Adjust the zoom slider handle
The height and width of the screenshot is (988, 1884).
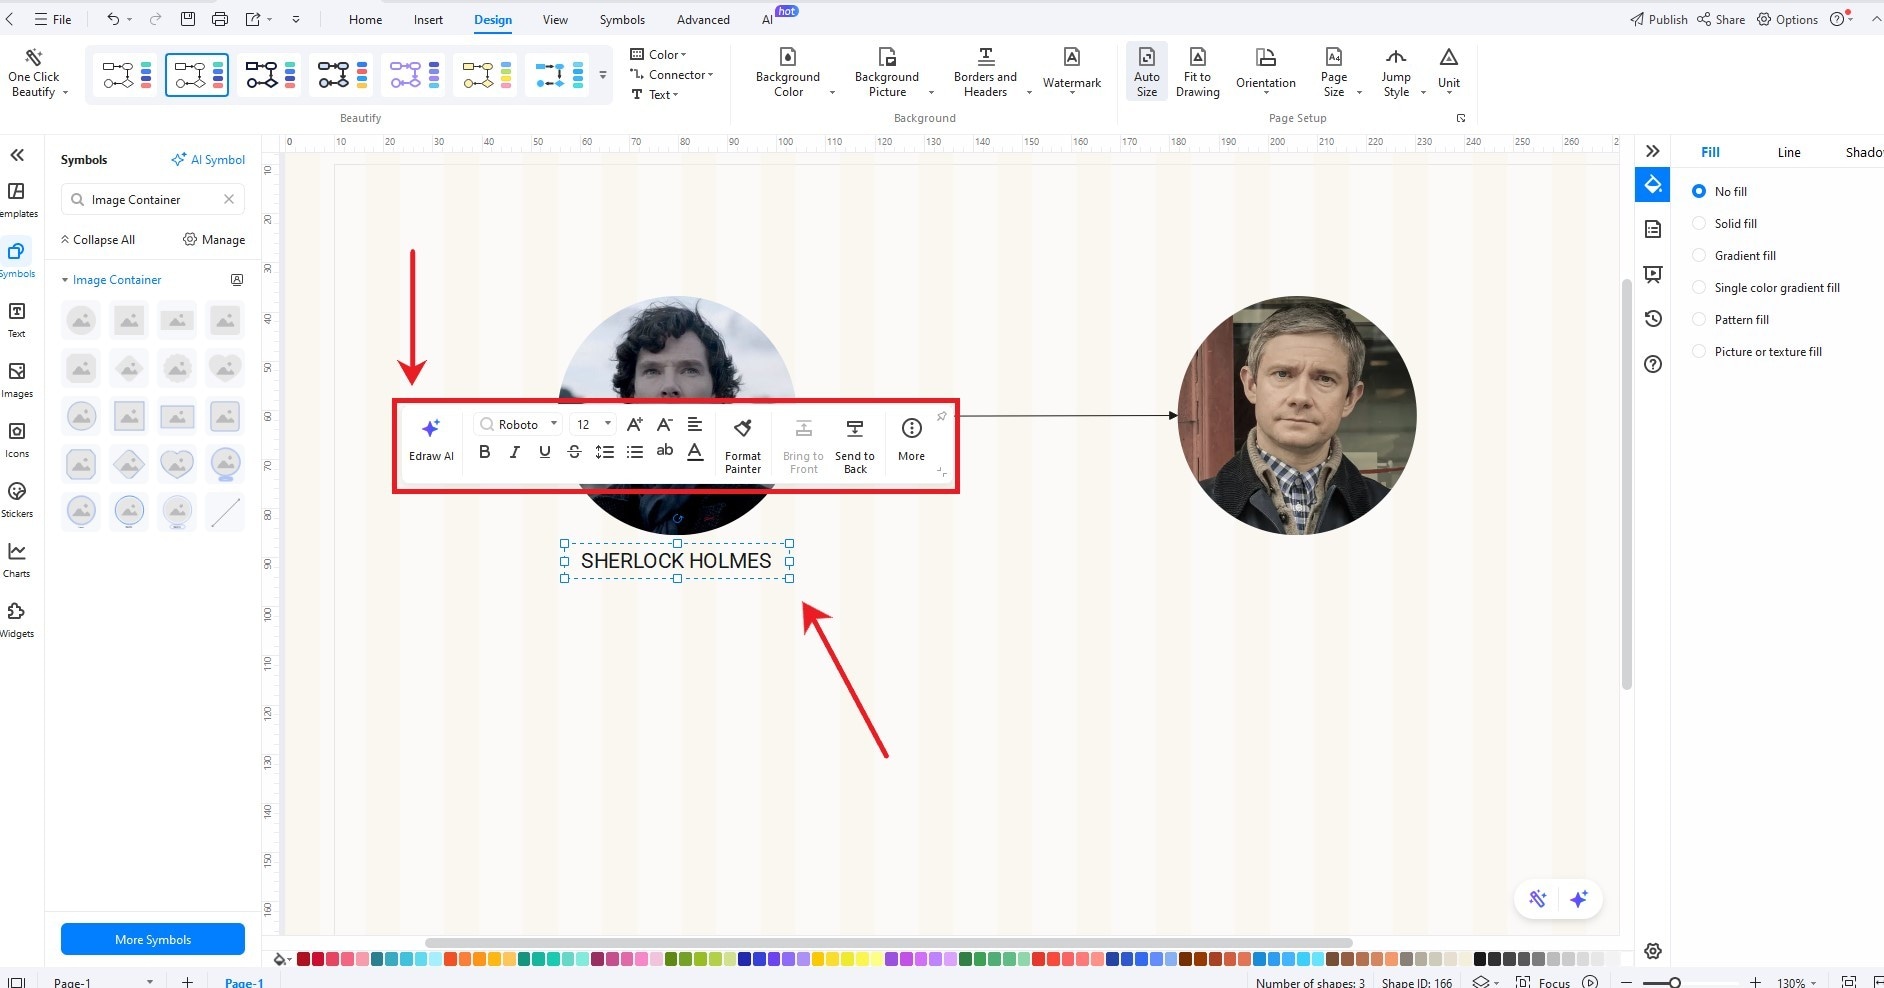point(1674,982)
